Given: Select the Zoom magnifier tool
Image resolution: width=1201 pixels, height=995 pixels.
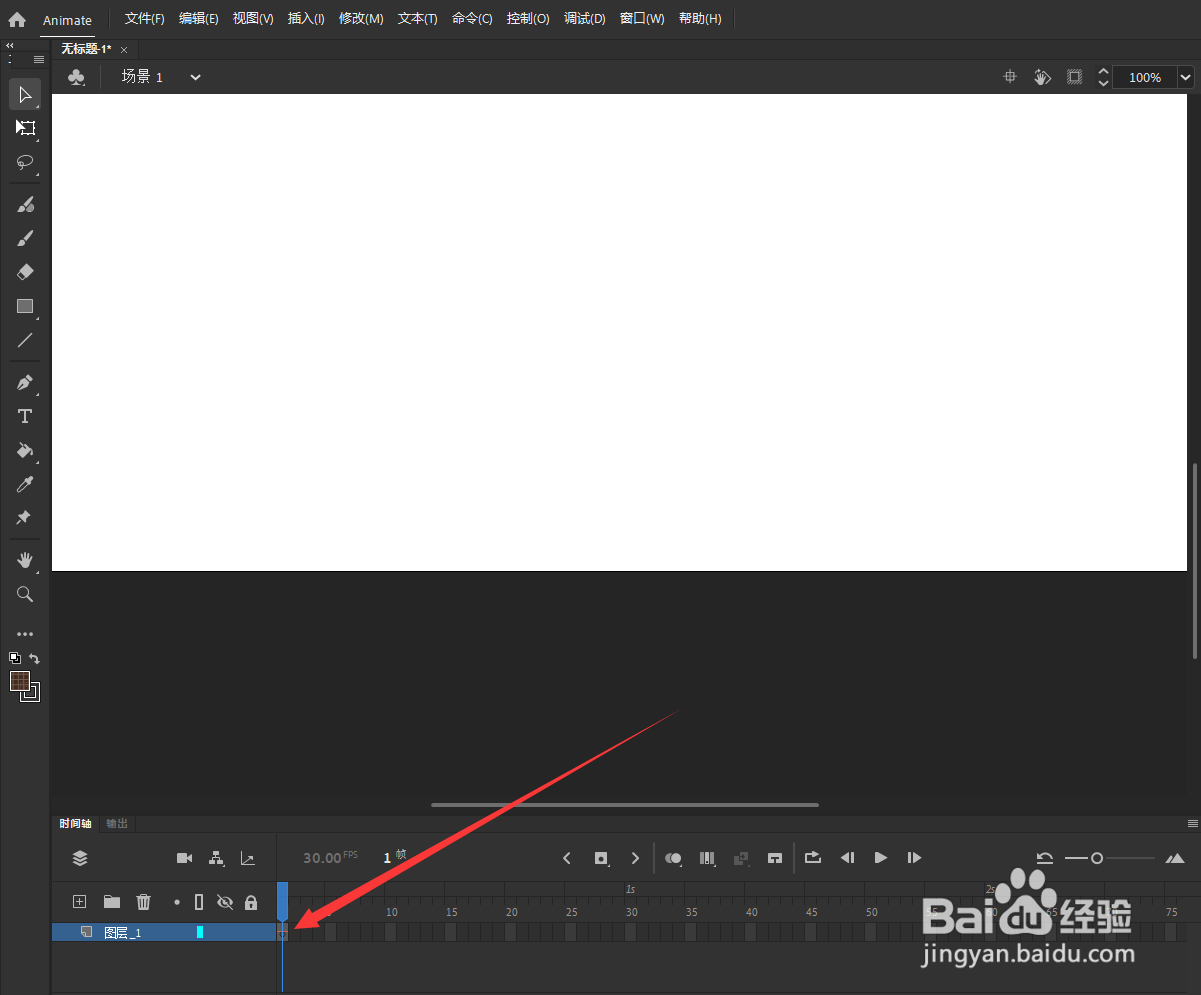Looking at the screenshot, I should point(26,594).
